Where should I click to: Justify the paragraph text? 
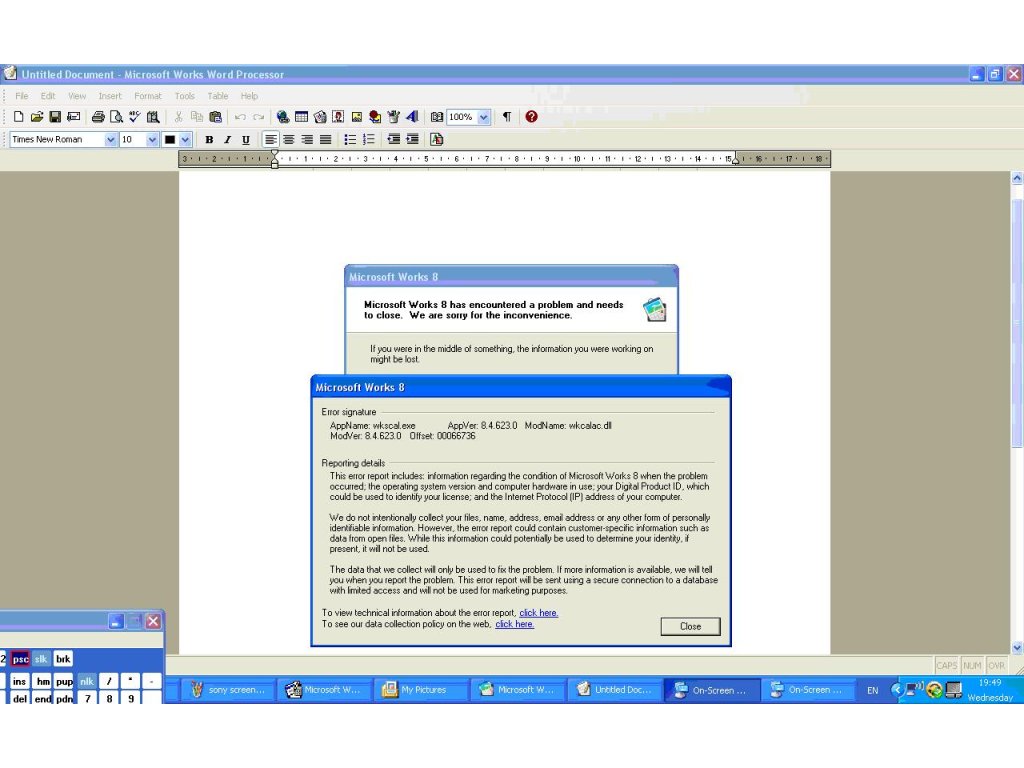coord(325,139)
